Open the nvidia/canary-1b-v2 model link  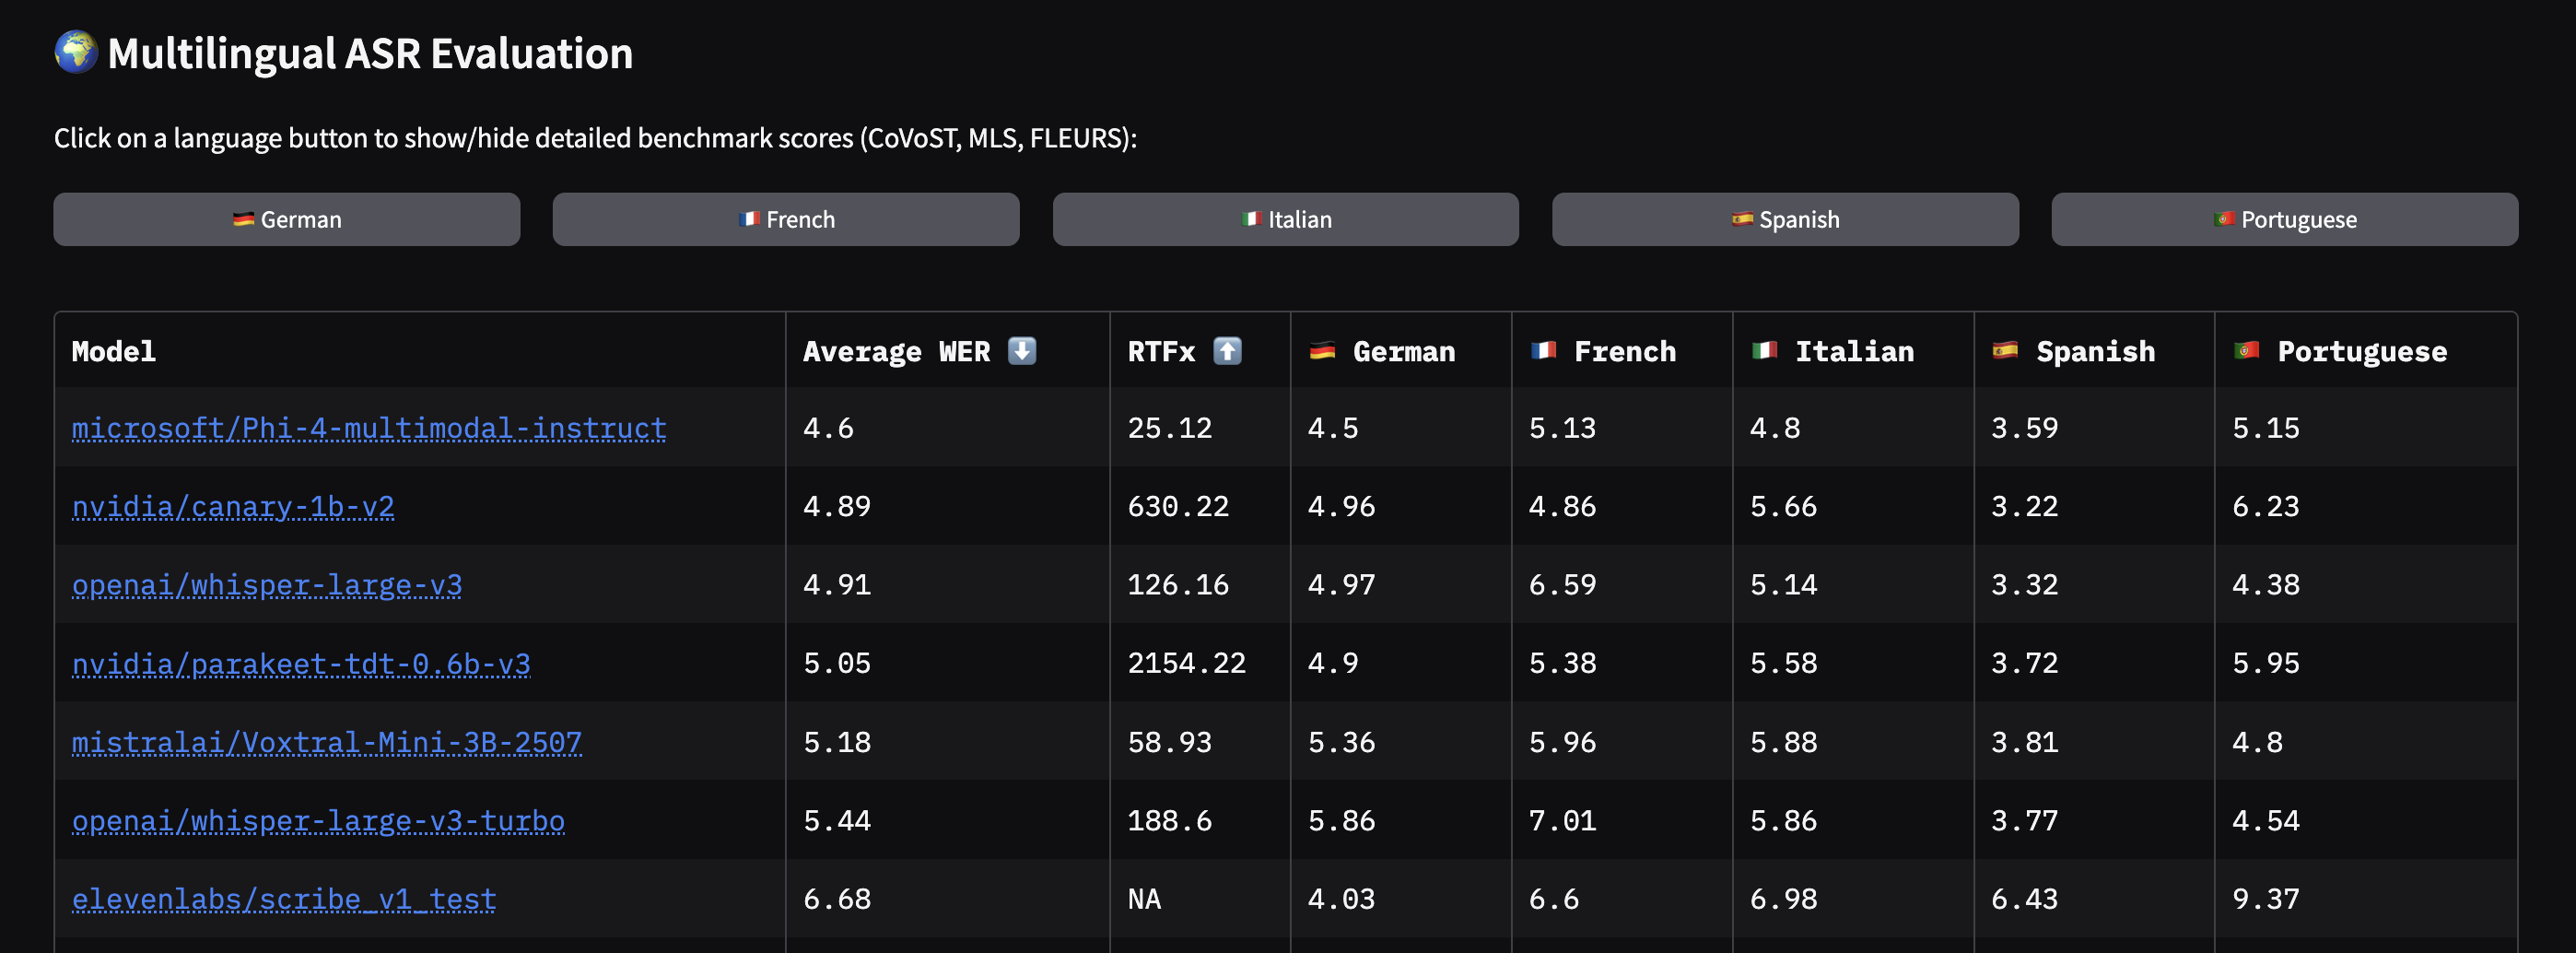(x=233, y=507)
